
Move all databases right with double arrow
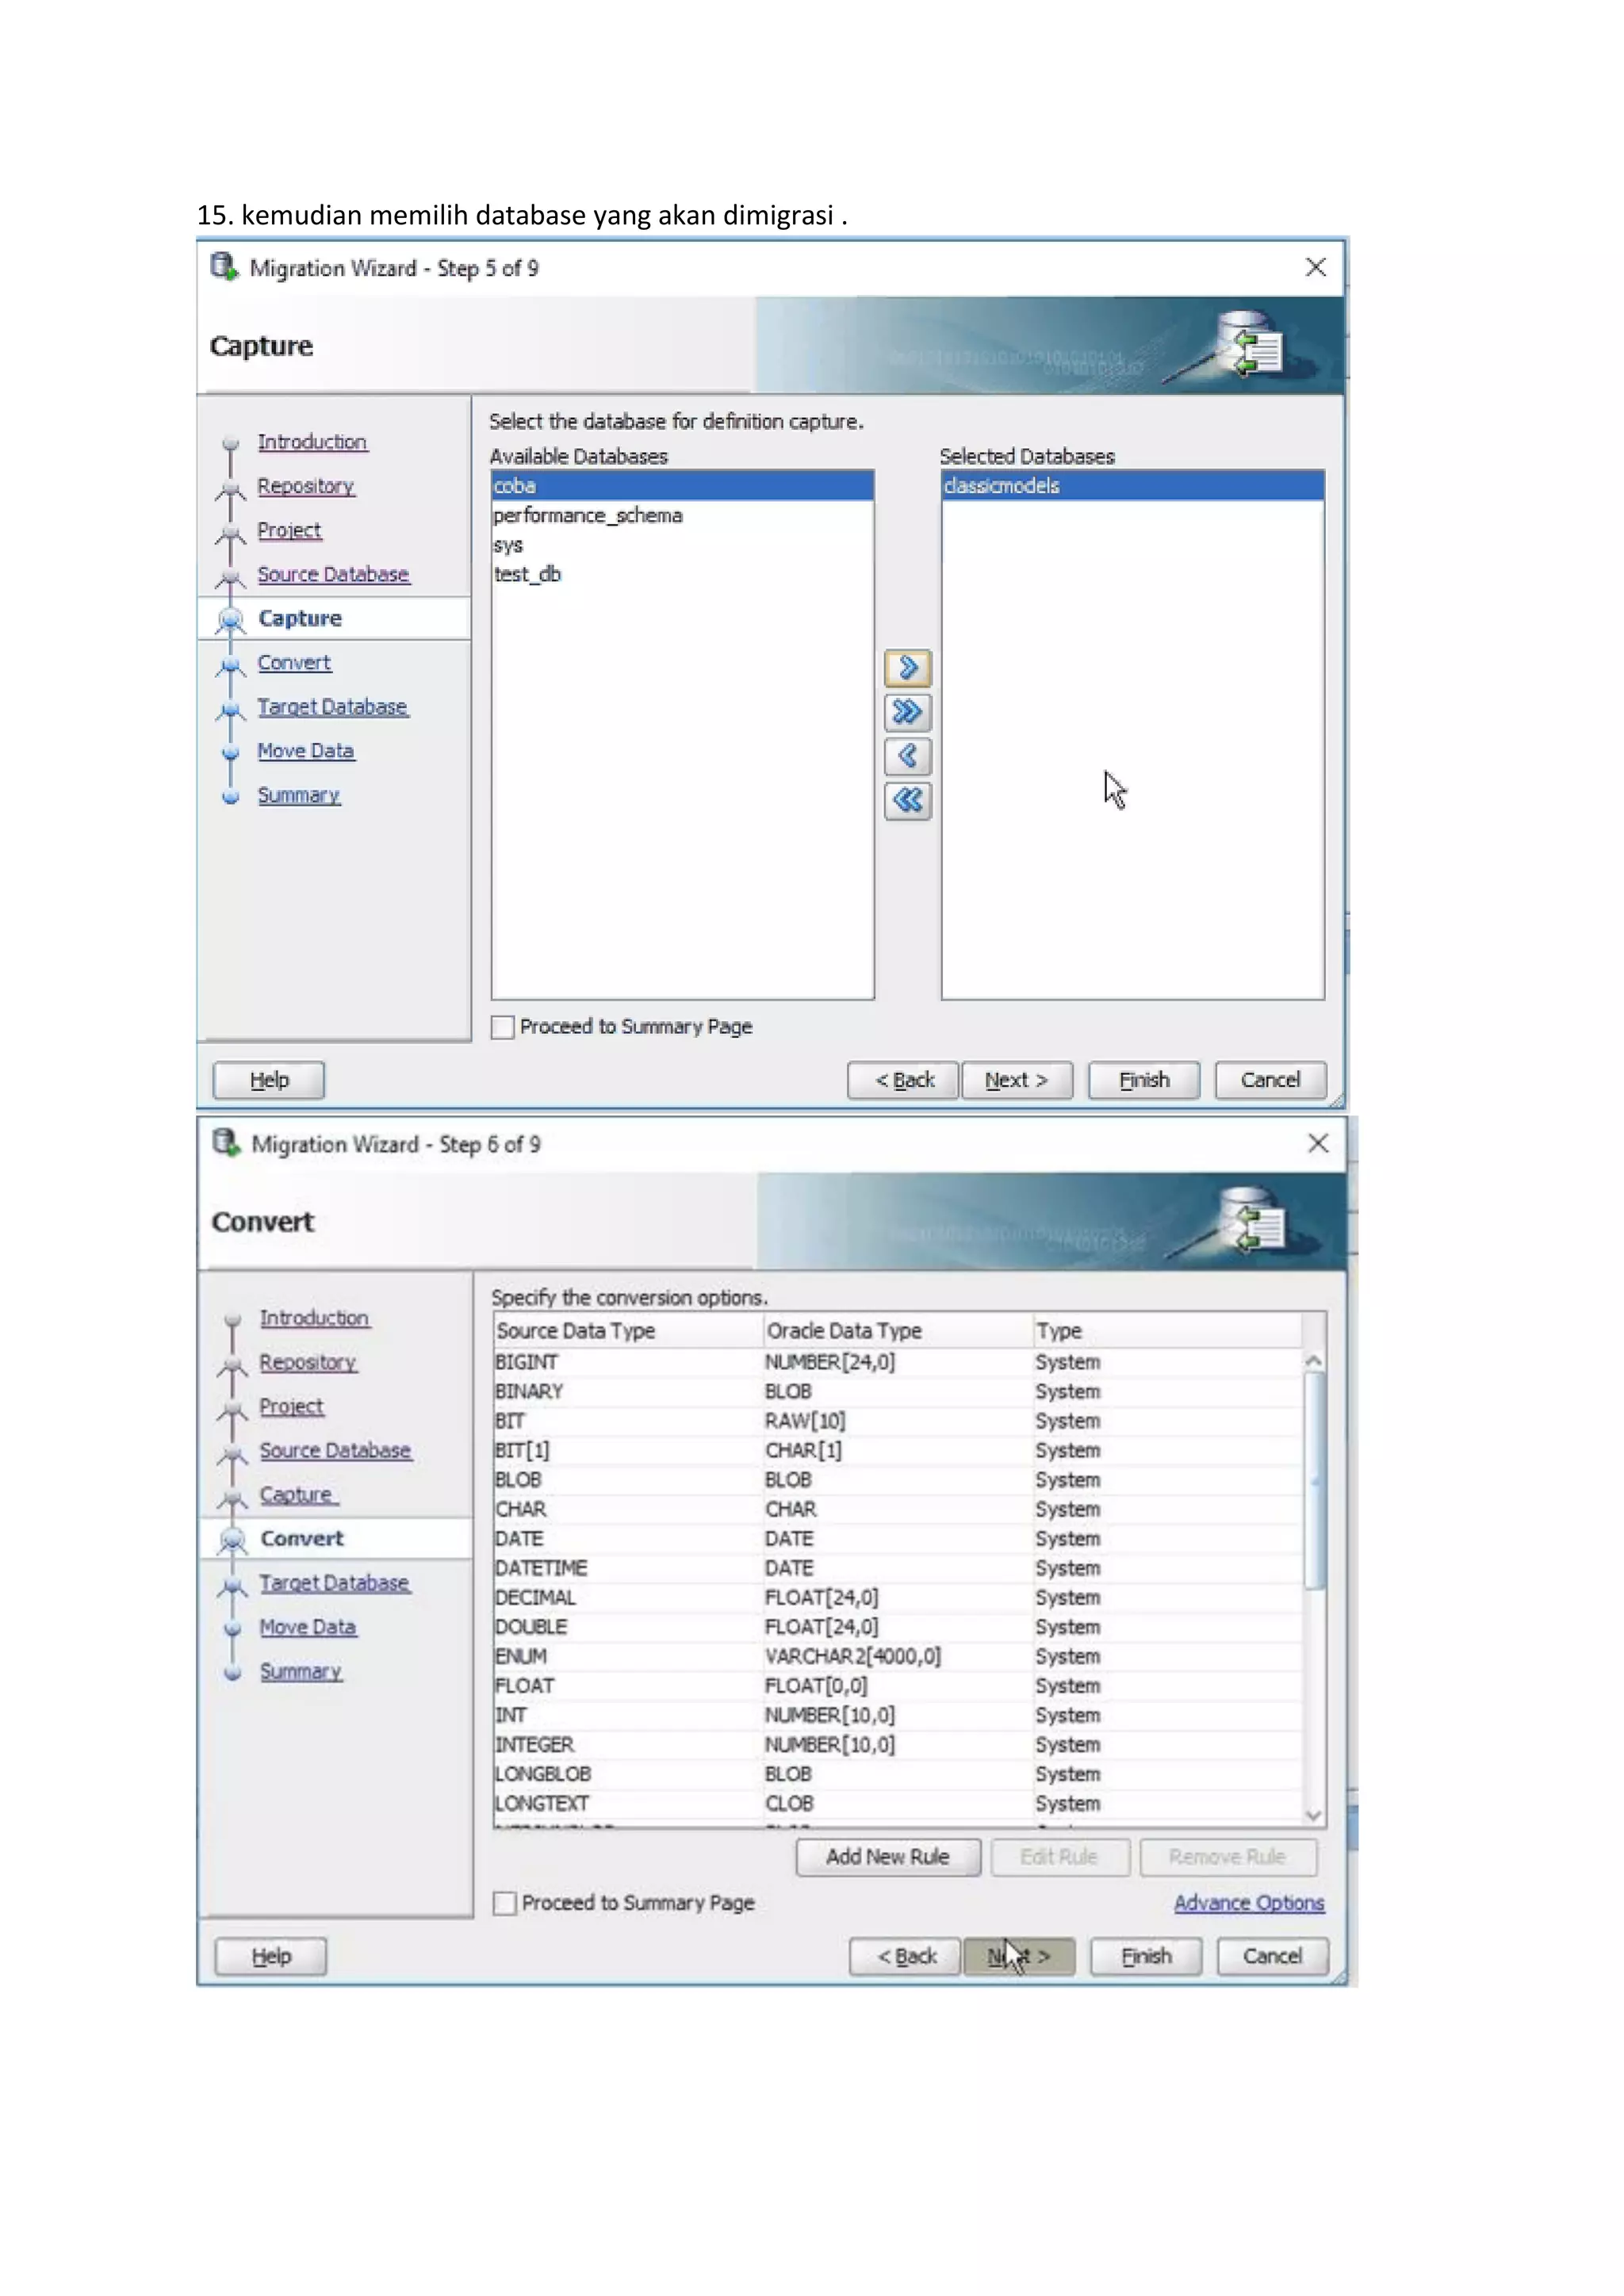[907, 712]
